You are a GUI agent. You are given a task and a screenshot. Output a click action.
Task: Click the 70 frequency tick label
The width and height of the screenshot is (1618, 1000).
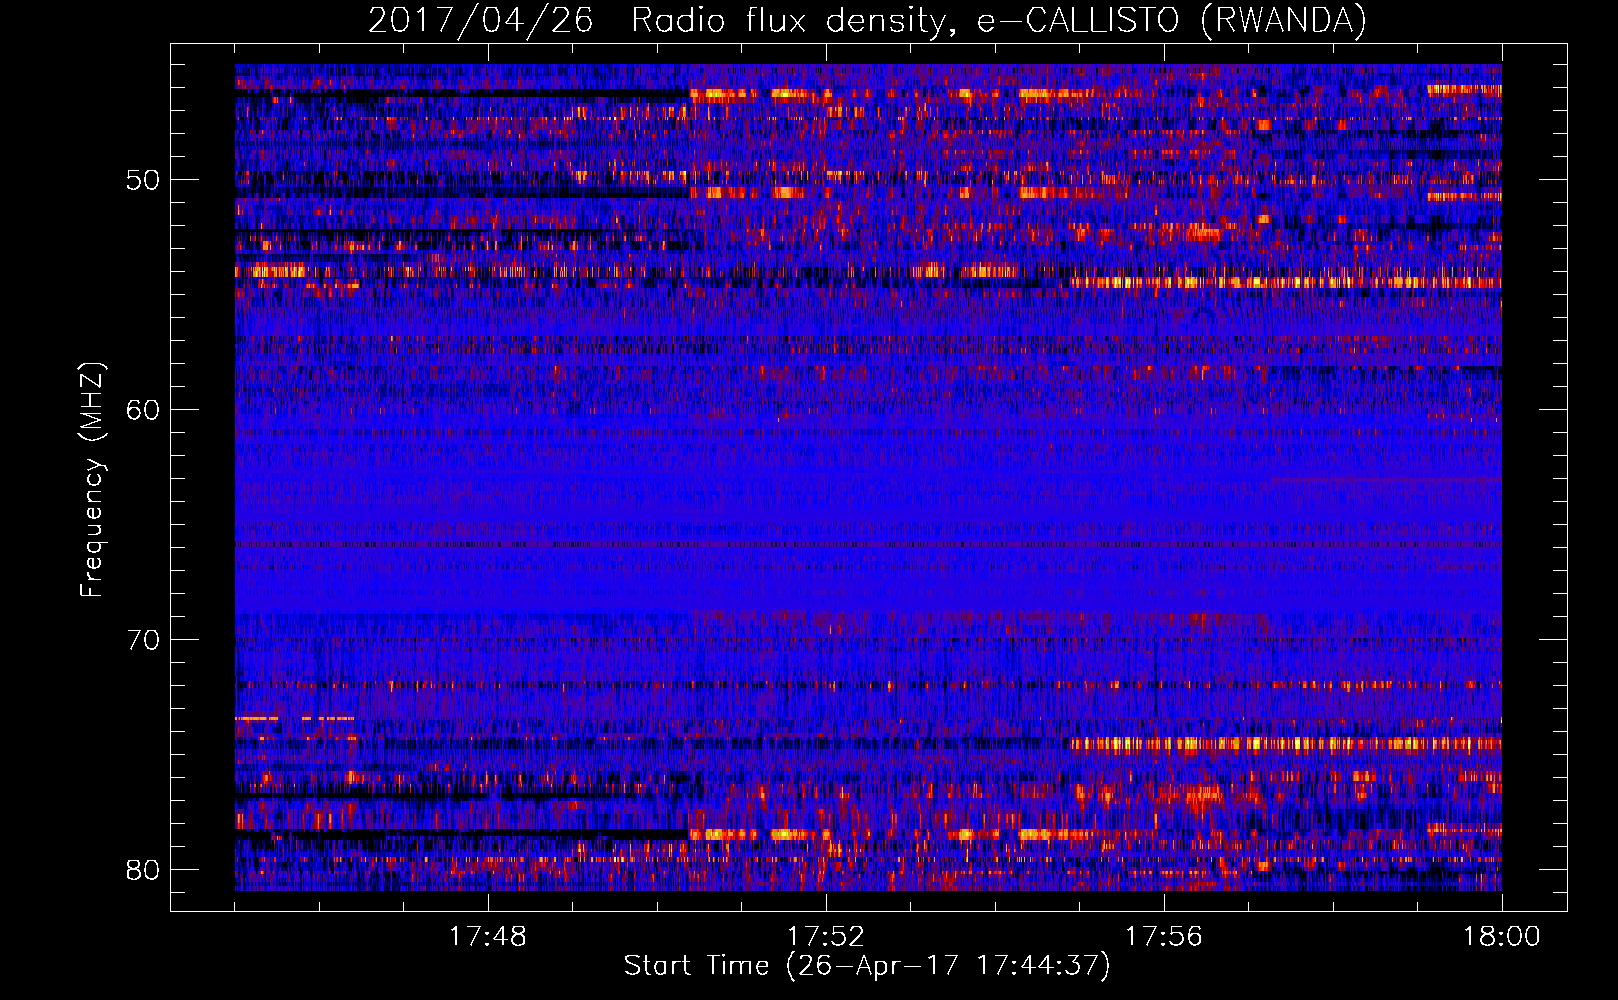[143, 639]
